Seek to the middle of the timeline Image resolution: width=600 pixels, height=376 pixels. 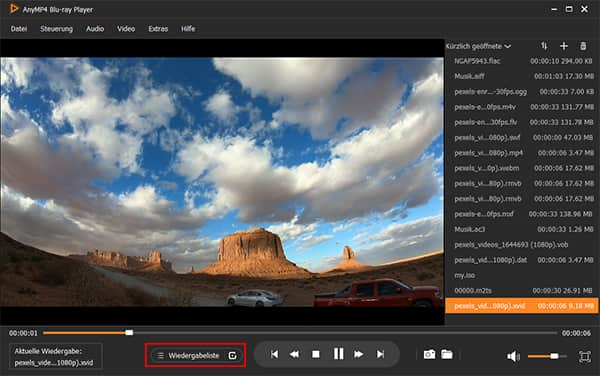pyautogui.click(x=300, y=333)
